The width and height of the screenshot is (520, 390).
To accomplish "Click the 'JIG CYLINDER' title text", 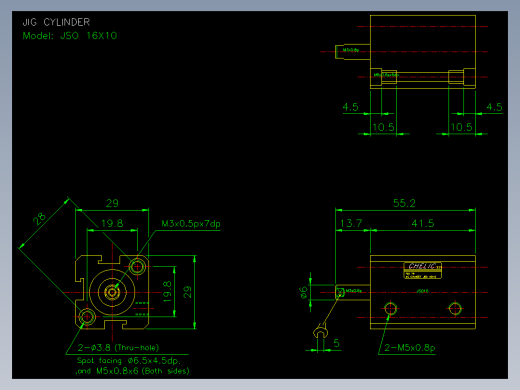I will click(x=56, y=22).
